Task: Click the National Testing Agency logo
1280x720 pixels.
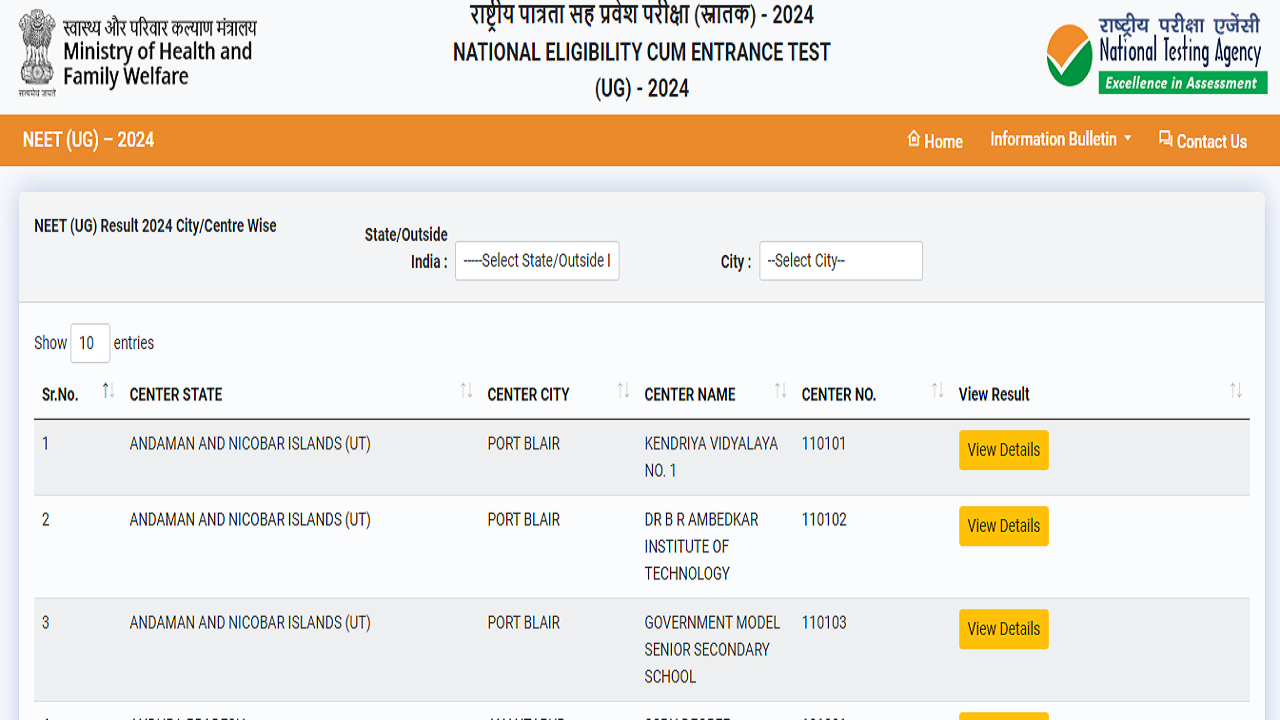Action: coord(1157,53)
